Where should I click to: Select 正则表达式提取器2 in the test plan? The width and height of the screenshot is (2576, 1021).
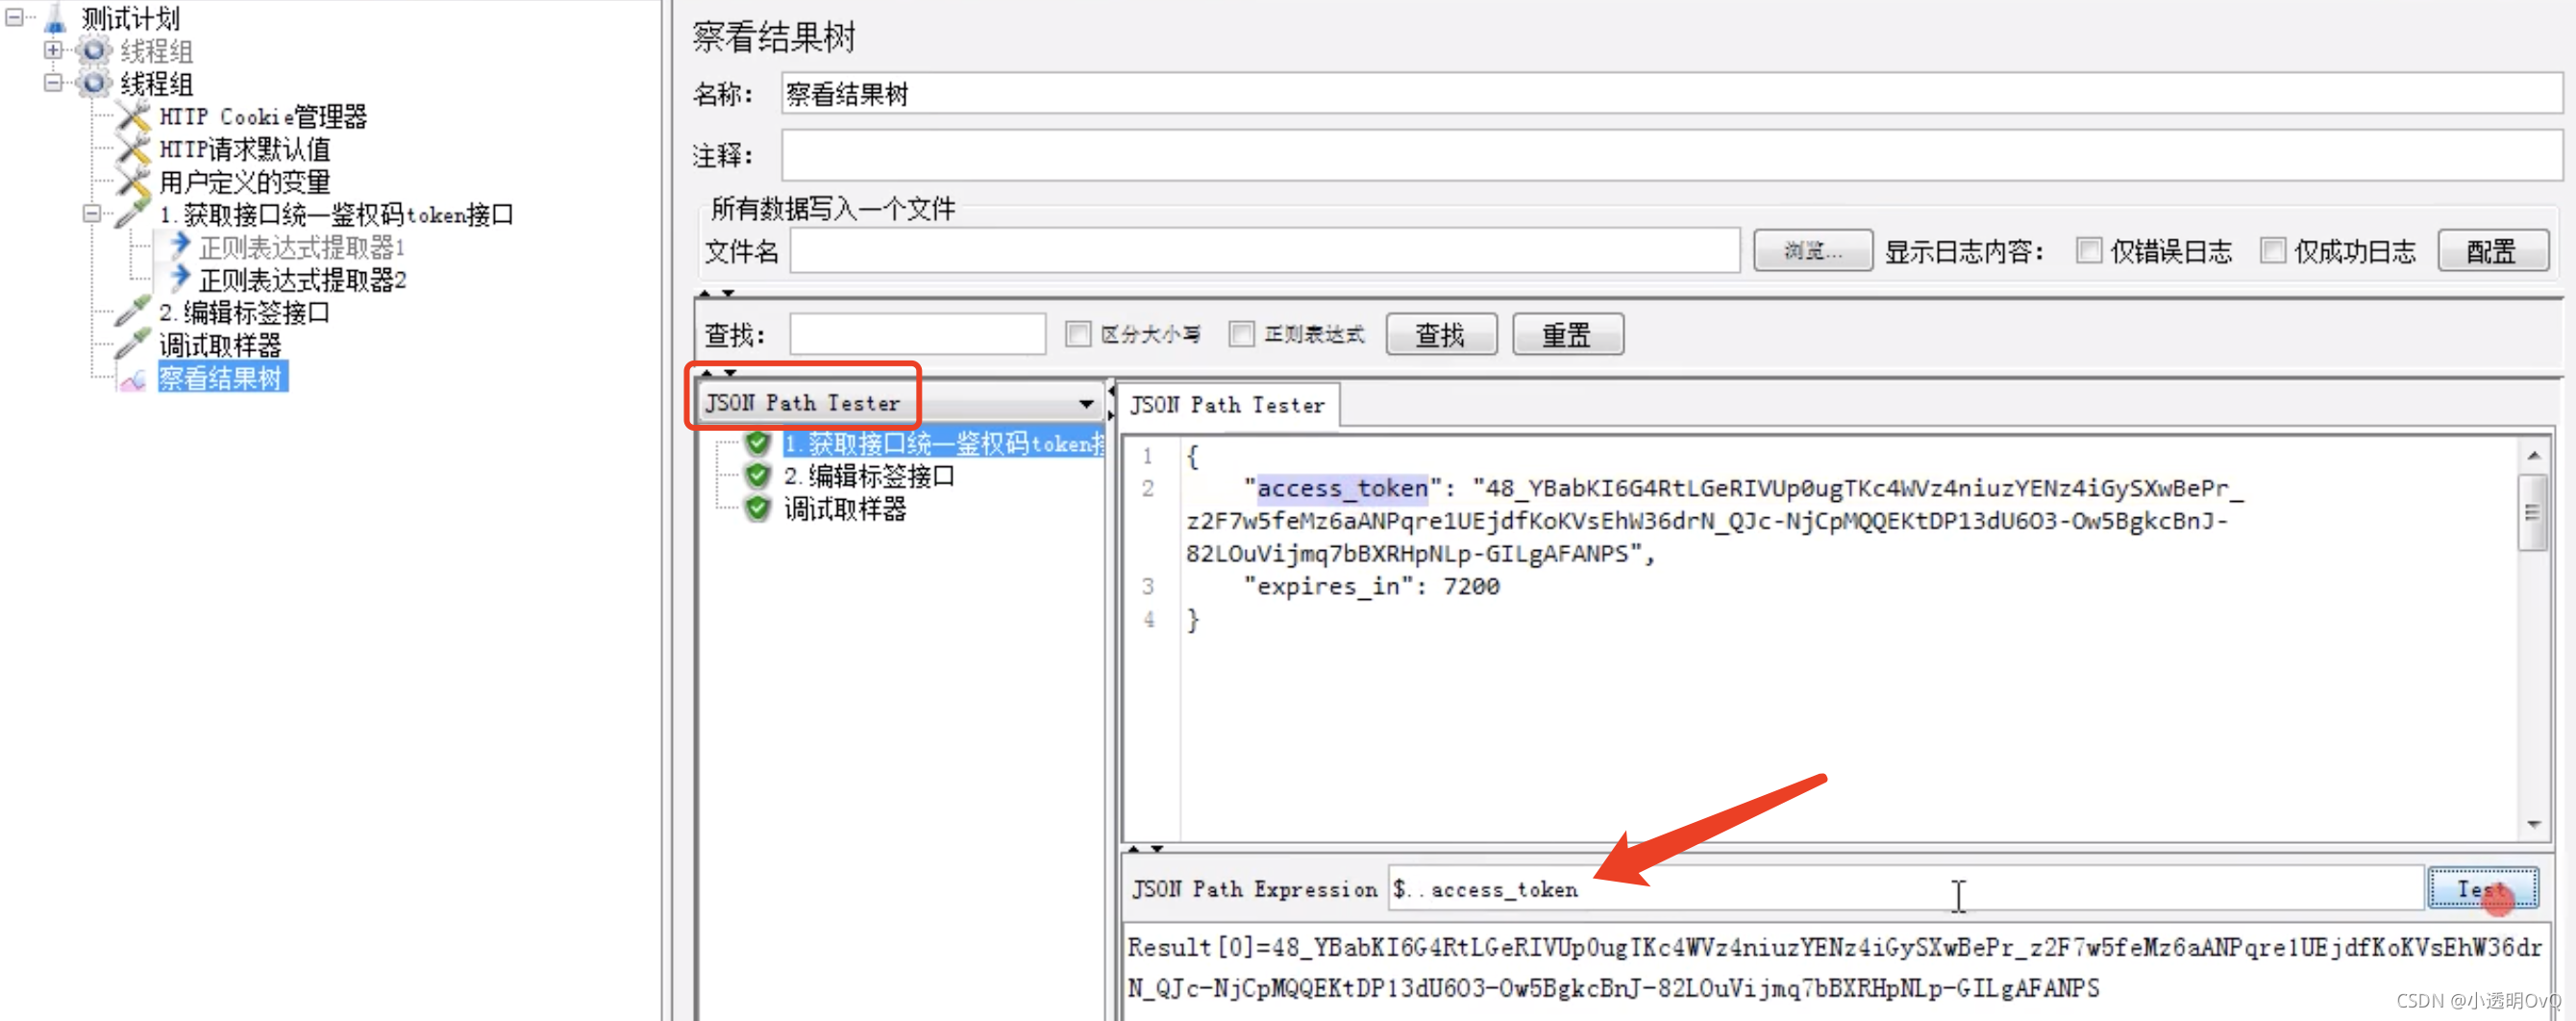click(x=302, y=280)
